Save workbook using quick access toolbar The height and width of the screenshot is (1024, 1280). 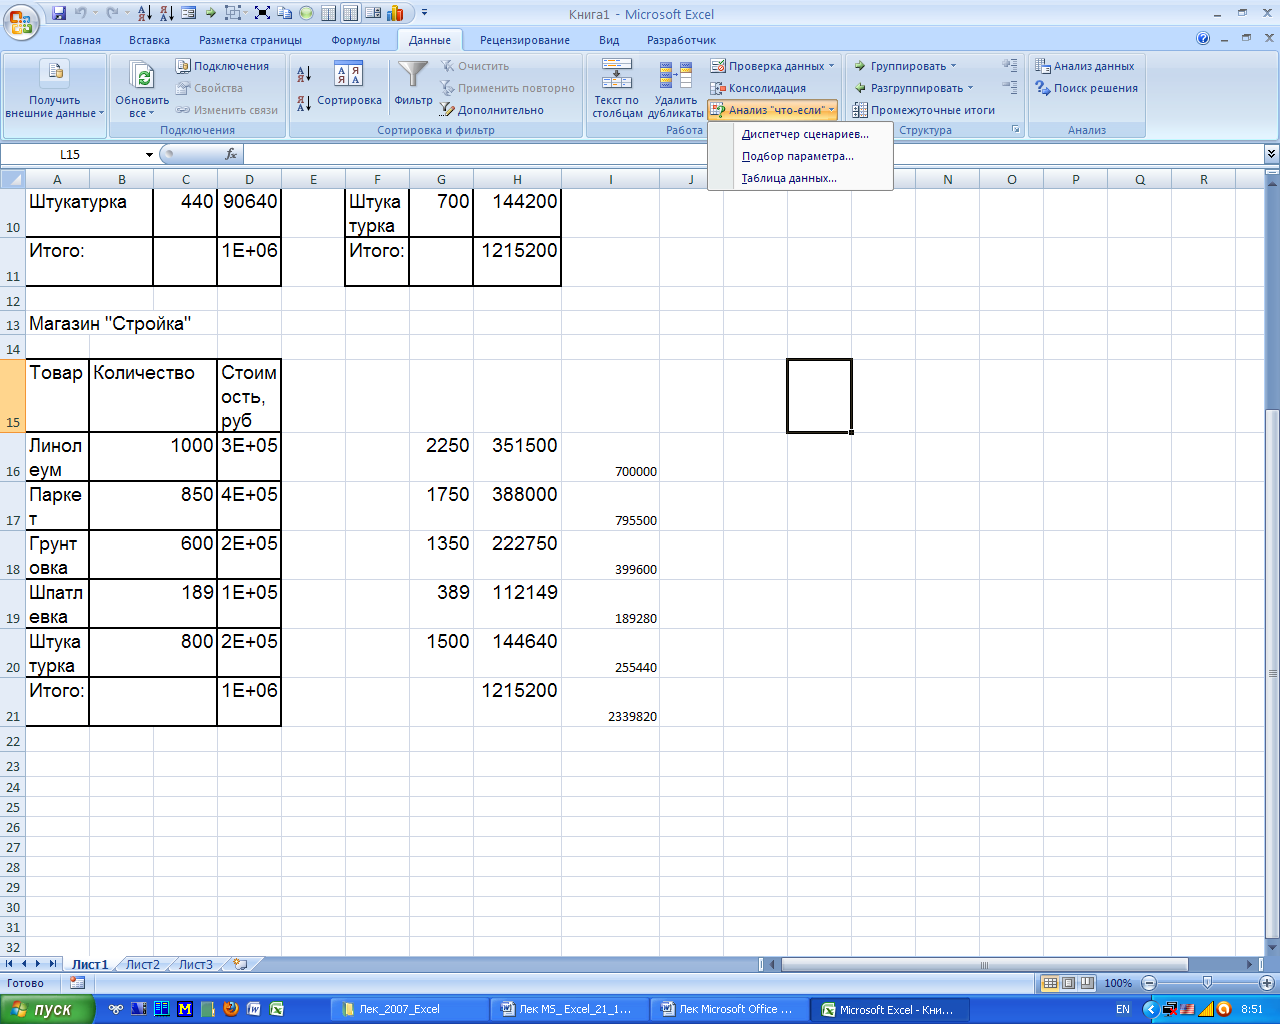(59, 13)
